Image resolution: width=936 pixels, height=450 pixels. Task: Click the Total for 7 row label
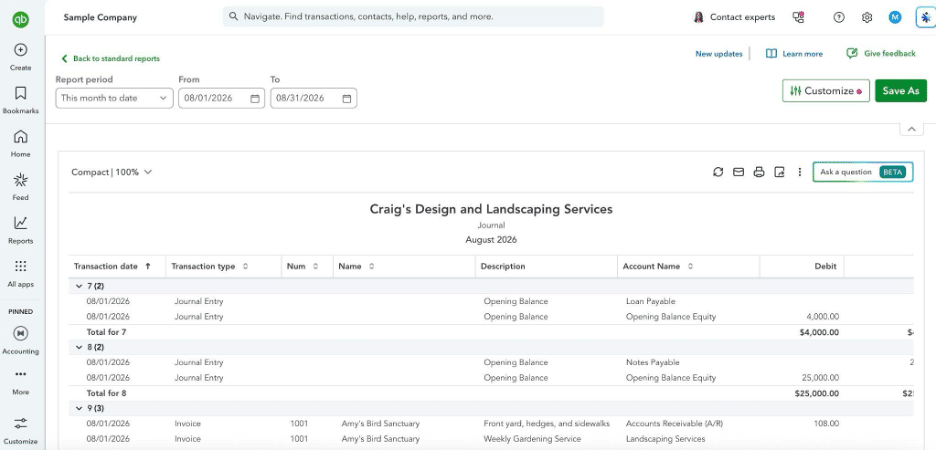point(106,332)
